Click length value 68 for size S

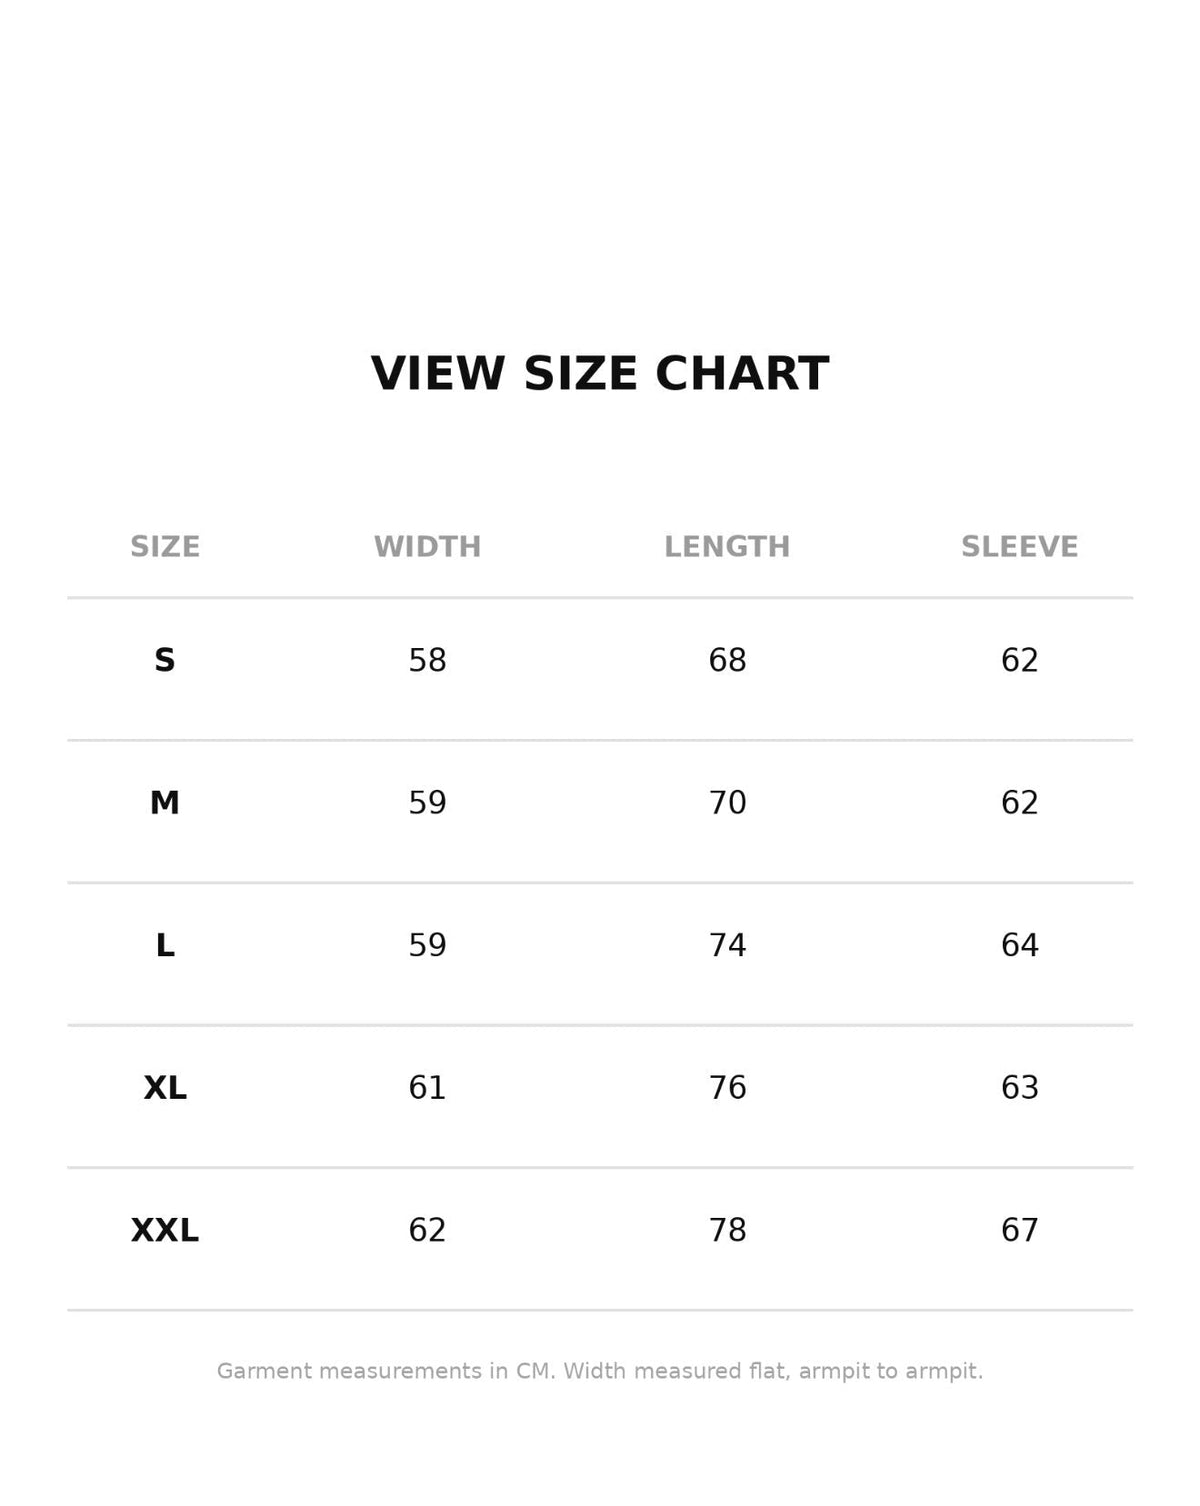point(727,661)
